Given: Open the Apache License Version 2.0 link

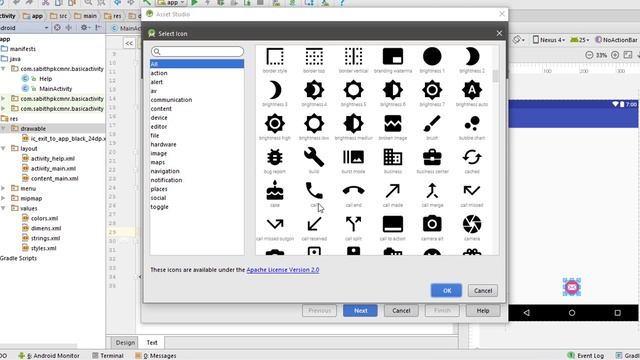Looking at the screenshot, I should point(283,270).
